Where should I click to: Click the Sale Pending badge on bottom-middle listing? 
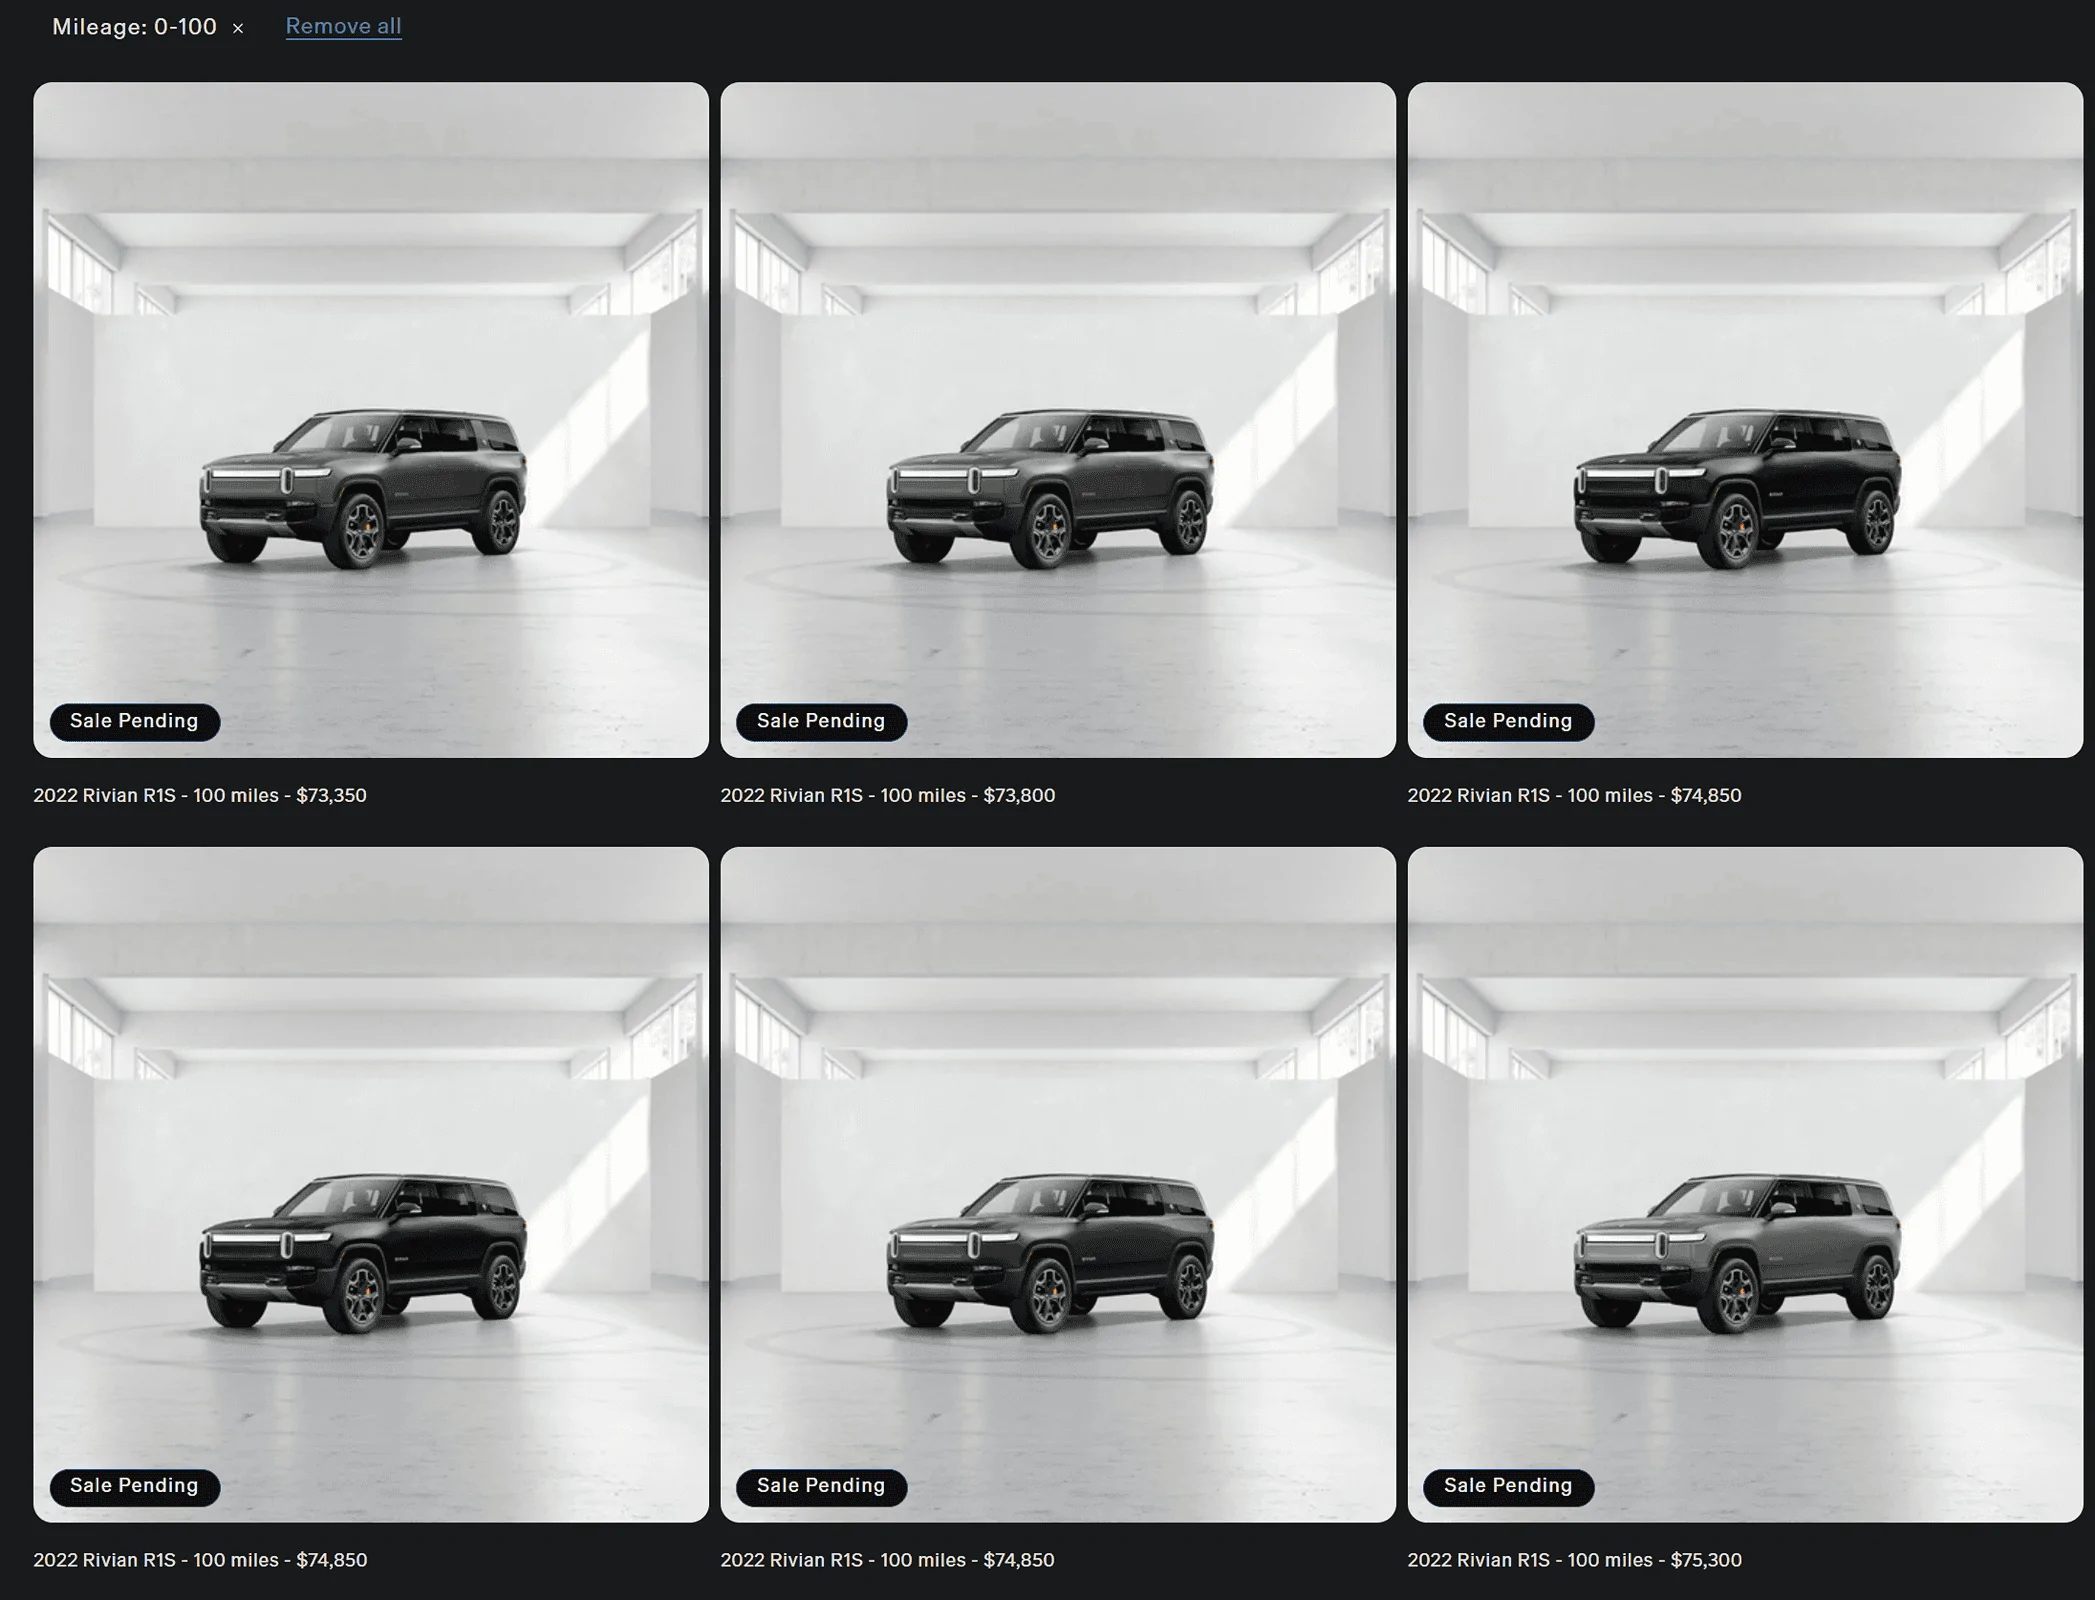[x=820, y=1486]
